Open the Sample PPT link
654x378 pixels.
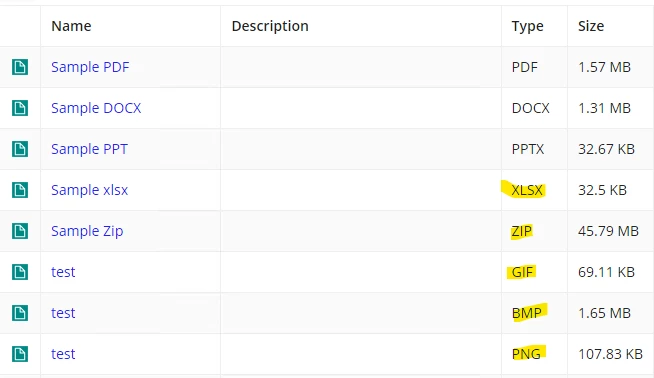point(89,149)
